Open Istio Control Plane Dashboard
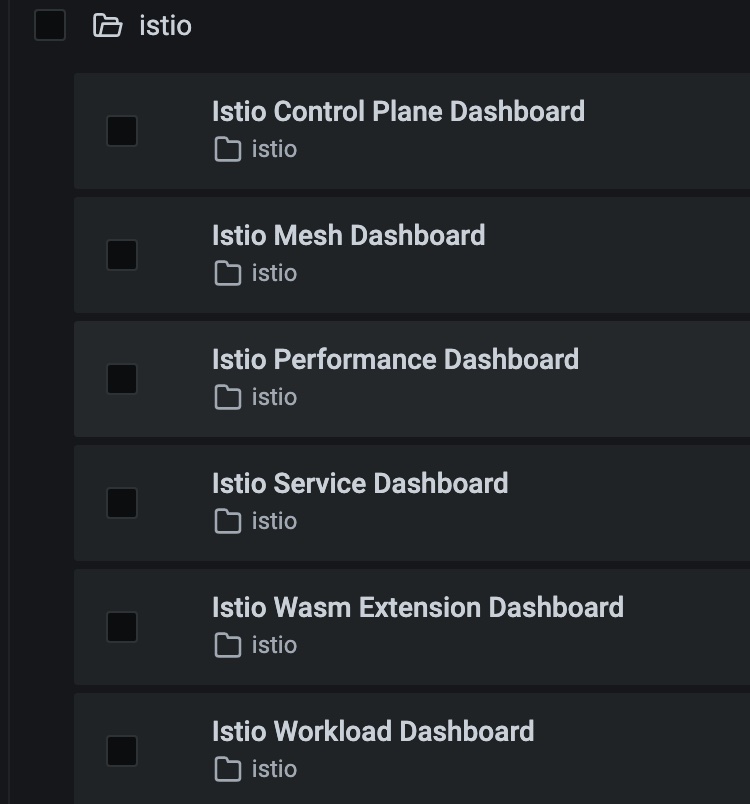 (398, 111)
